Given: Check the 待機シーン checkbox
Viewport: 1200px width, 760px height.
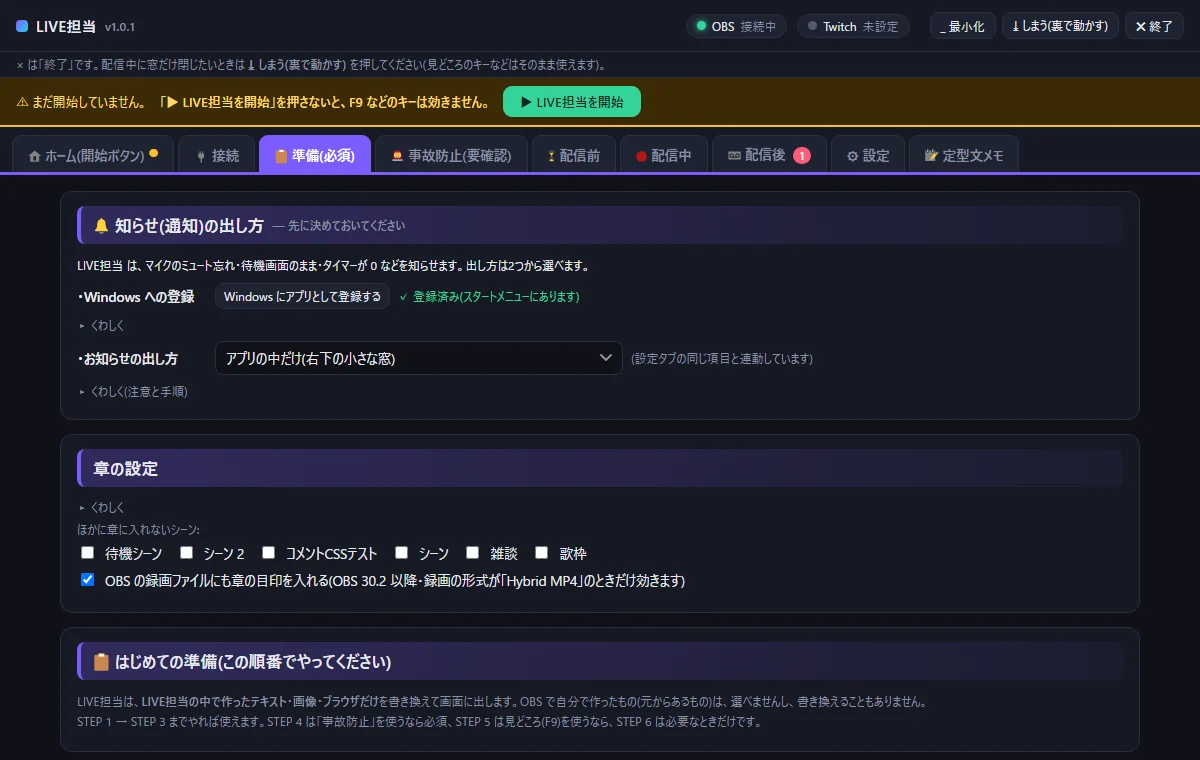Looking at the screenshot, I should pyautogui.click(x=88, y=552).
